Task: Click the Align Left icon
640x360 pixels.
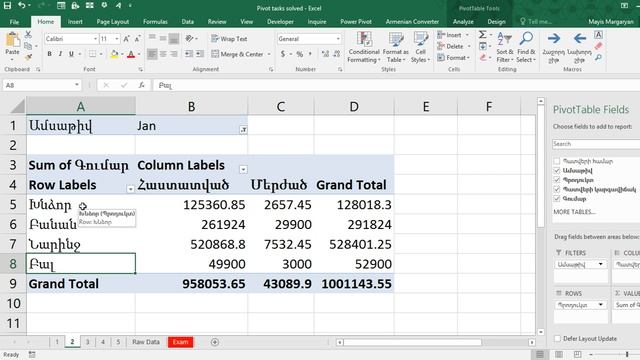Action: tap(152, 54)
